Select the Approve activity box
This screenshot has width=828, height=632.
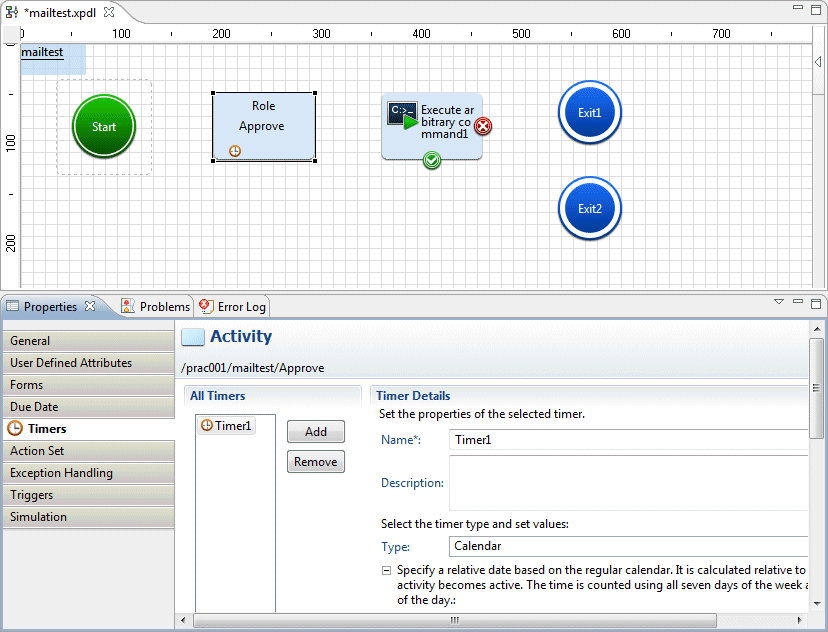tap(264, 127)
